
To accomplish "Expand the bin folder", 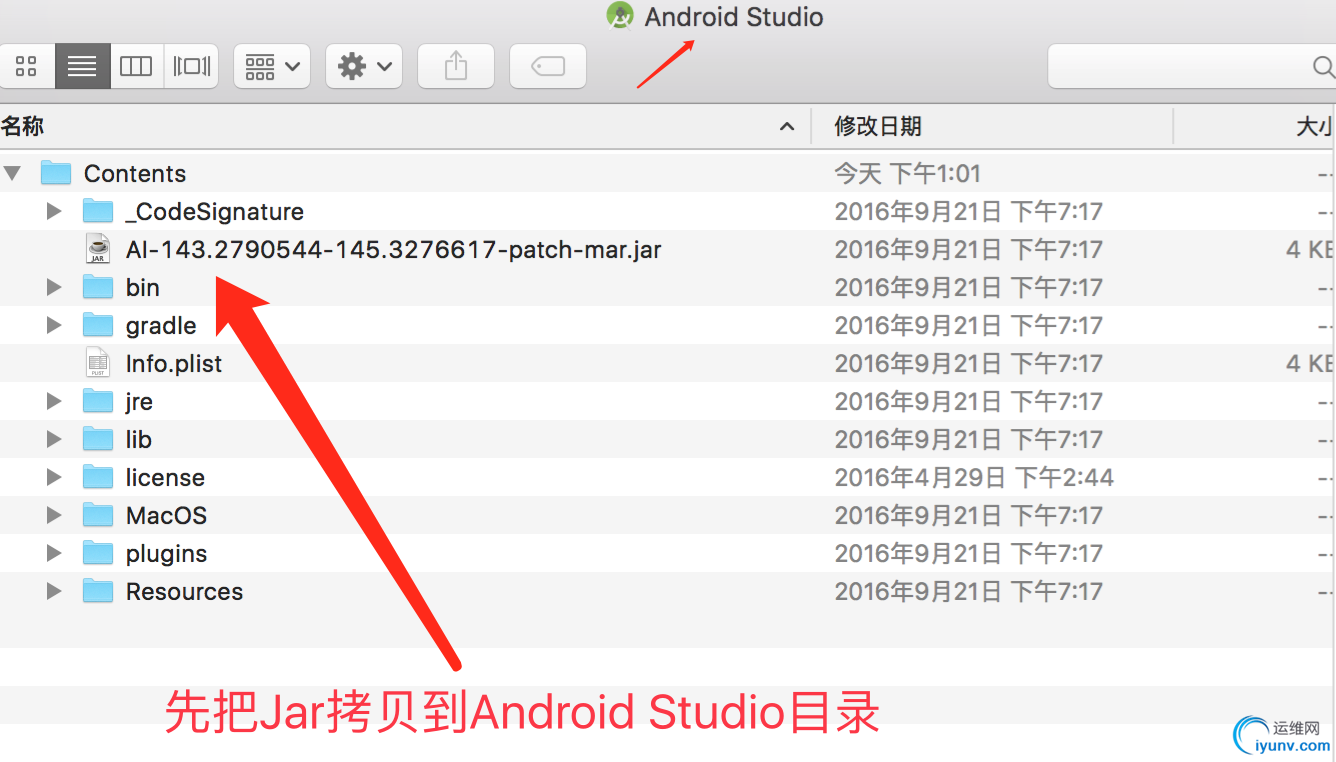I will pos(54,287).
